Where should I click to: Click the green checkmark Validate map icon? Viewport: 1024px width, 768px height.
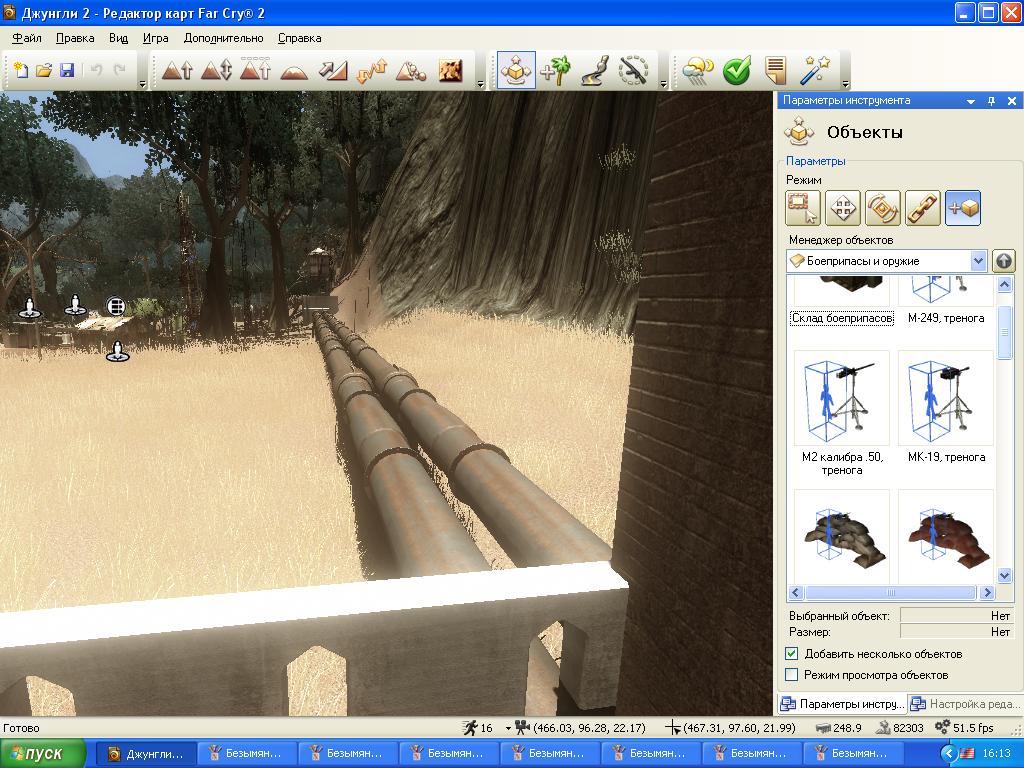(737, 70)
